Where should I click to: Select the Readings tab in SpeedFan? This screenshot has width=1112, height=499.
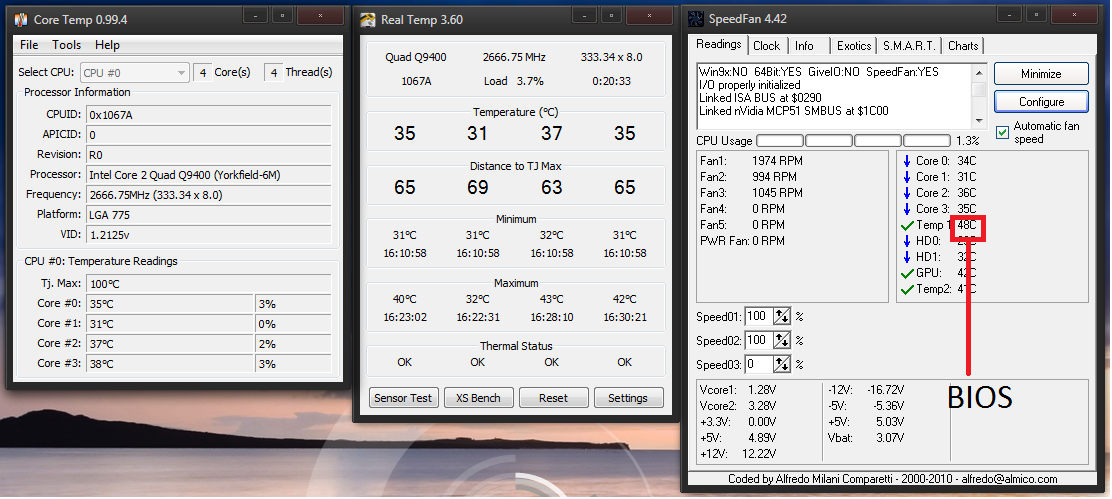(718, 44)
